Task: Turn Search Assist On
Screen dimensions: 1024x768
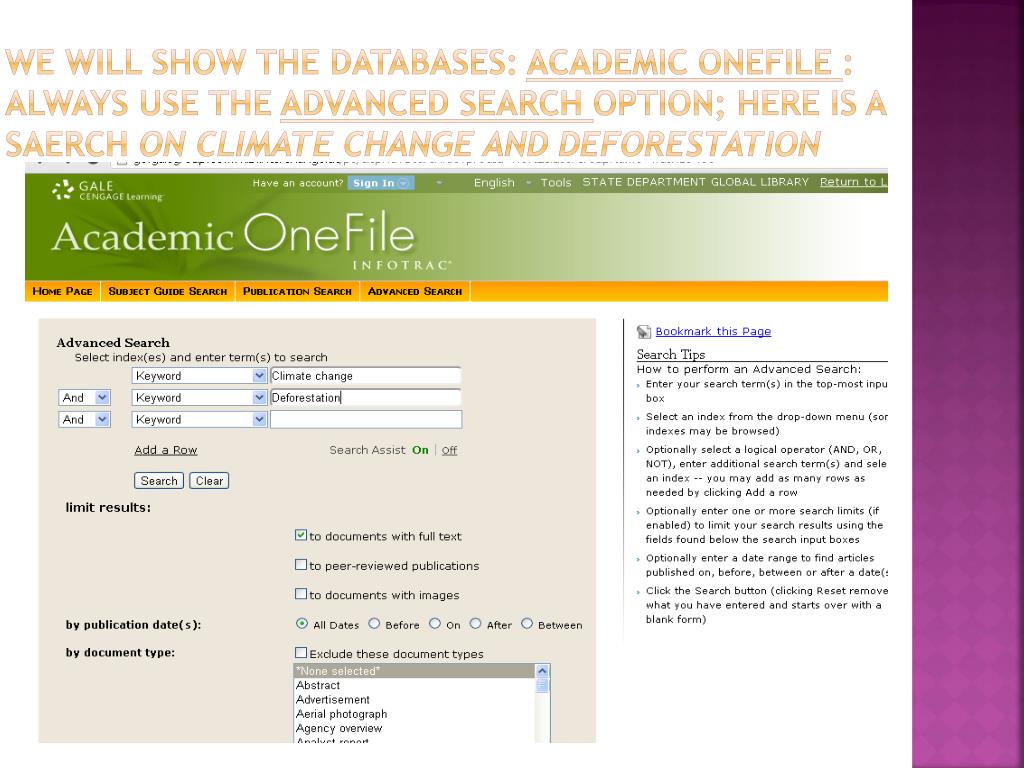Action: (420, 450)
